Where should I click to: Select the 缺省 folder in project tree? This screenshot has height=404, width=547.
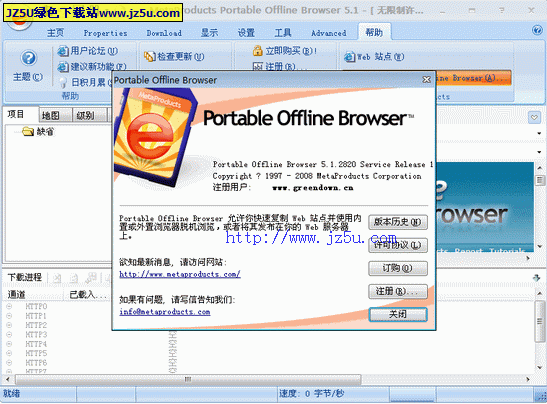pos(38,132)
